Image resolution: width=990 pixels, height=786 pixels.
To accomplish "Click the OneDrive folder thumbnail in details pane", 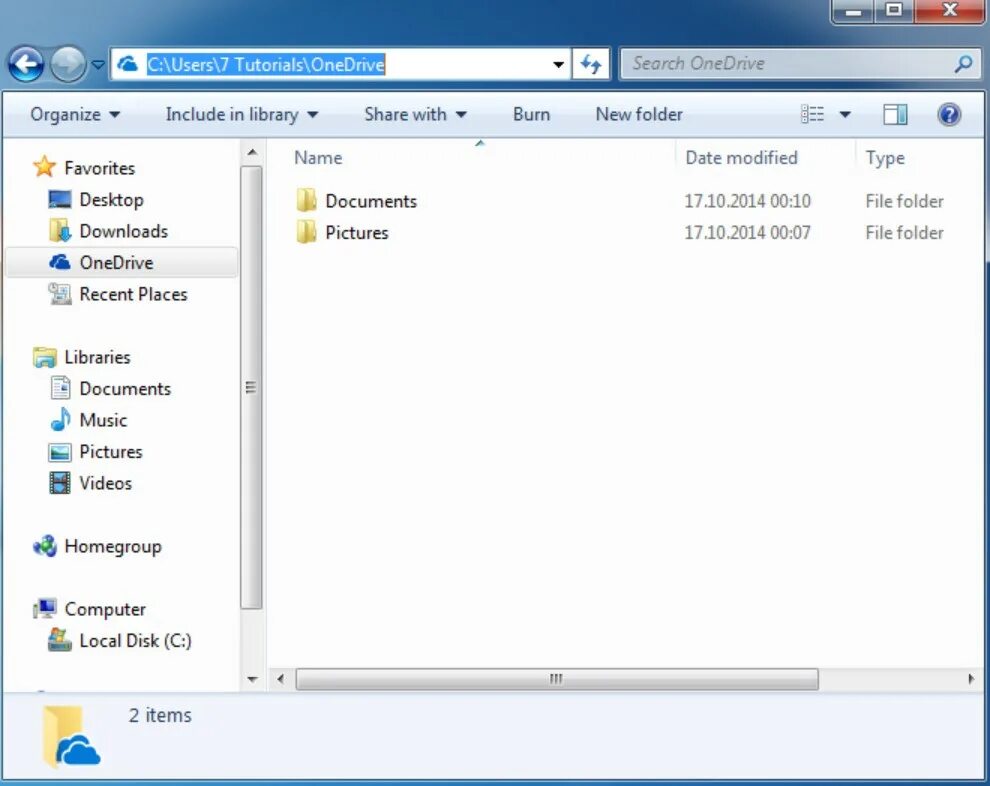I will (x=71, y=737).
